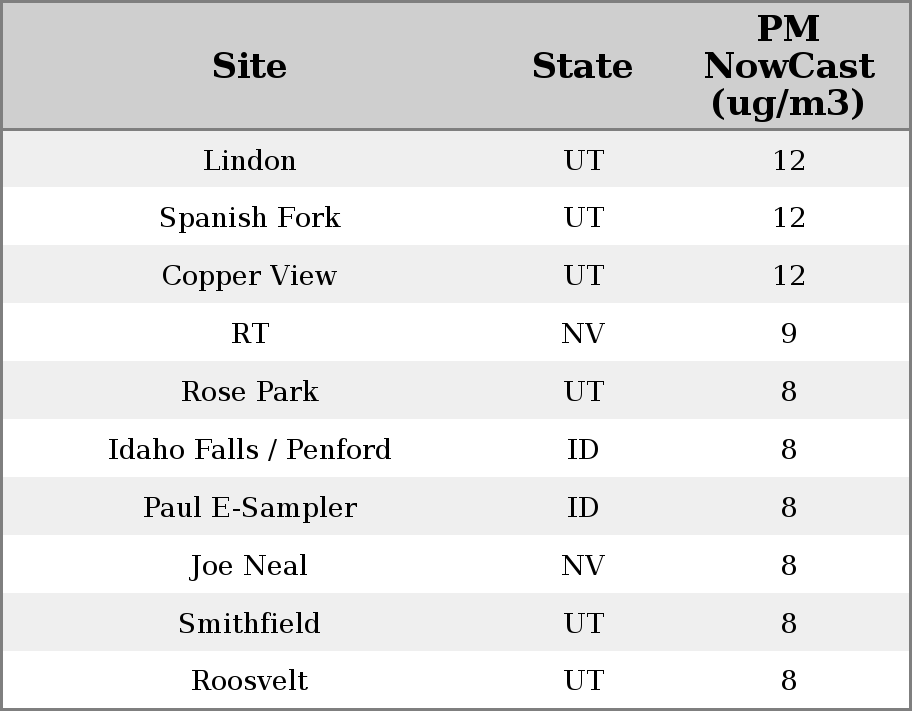Viewport: 912px width, 711px height.
Task: Select the Spanish Fork site cell
Action: pos(249,218)
